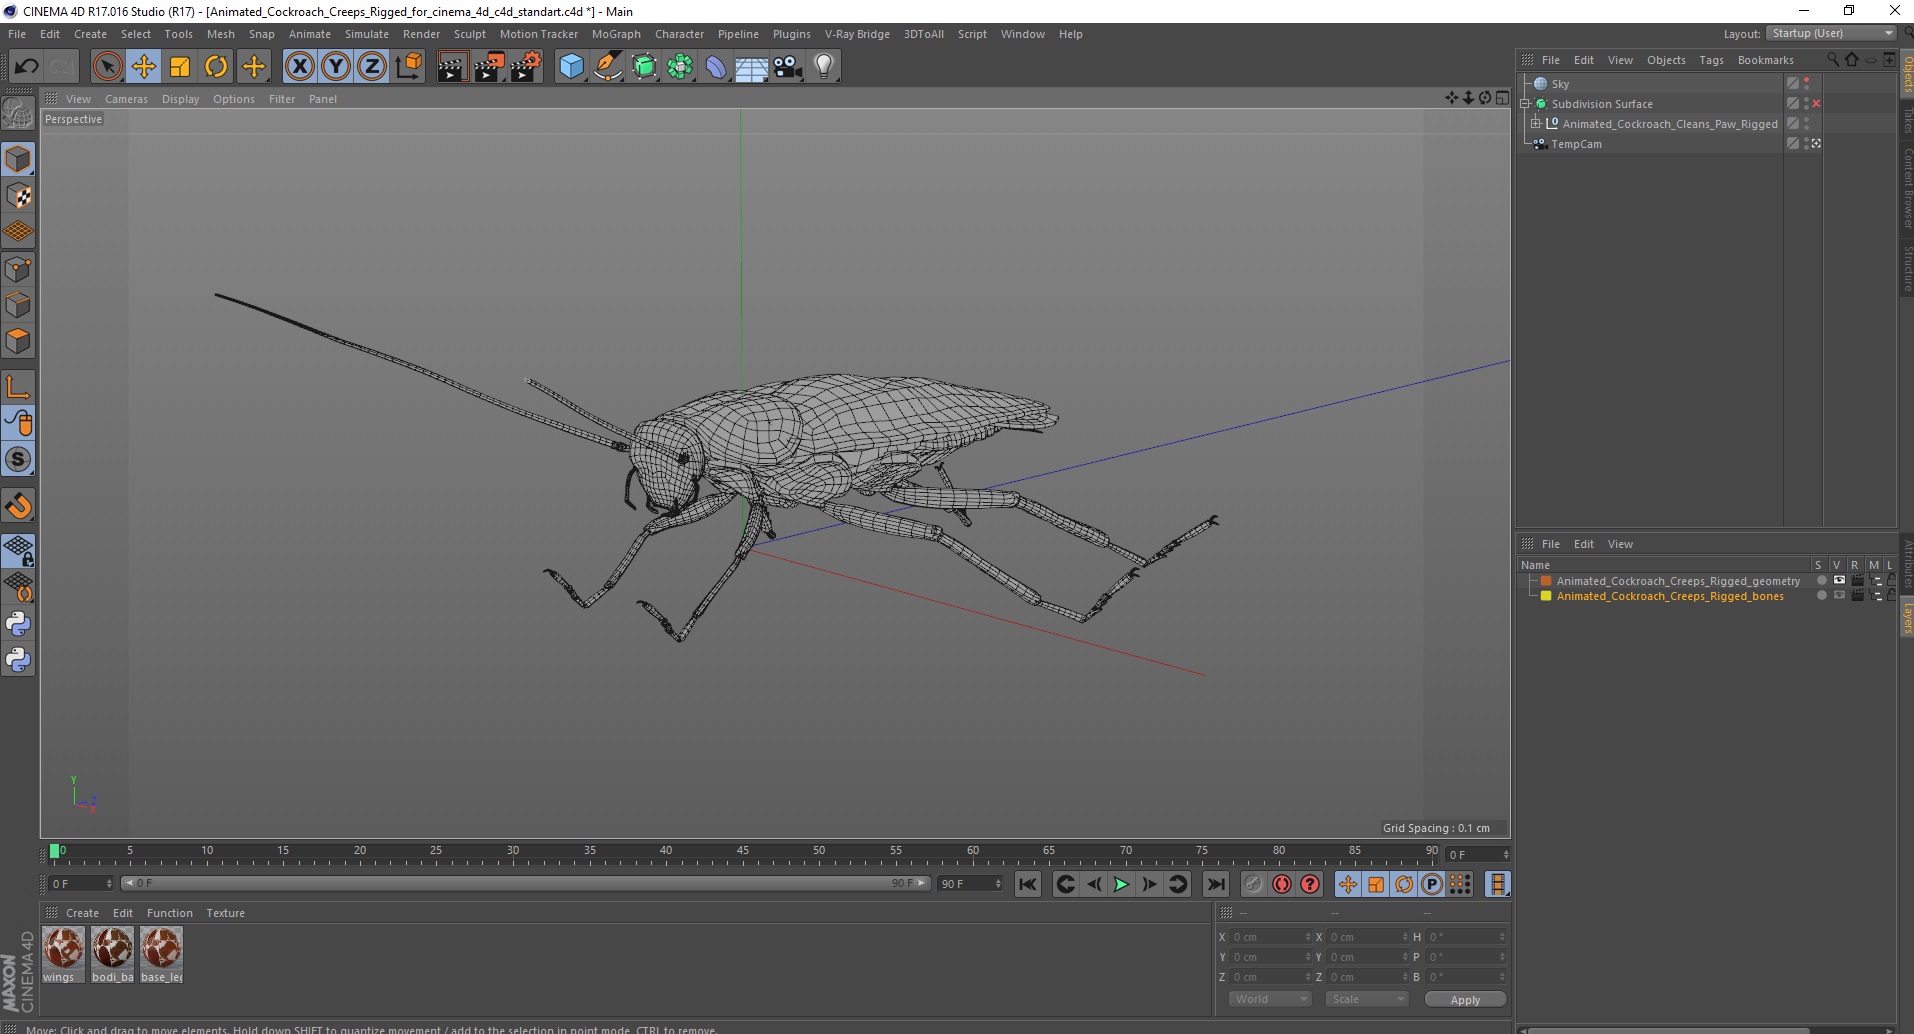Screen dimensions: 1914x1034
Task: Click the timeline range slider bar
Action: tap(526, 883)
